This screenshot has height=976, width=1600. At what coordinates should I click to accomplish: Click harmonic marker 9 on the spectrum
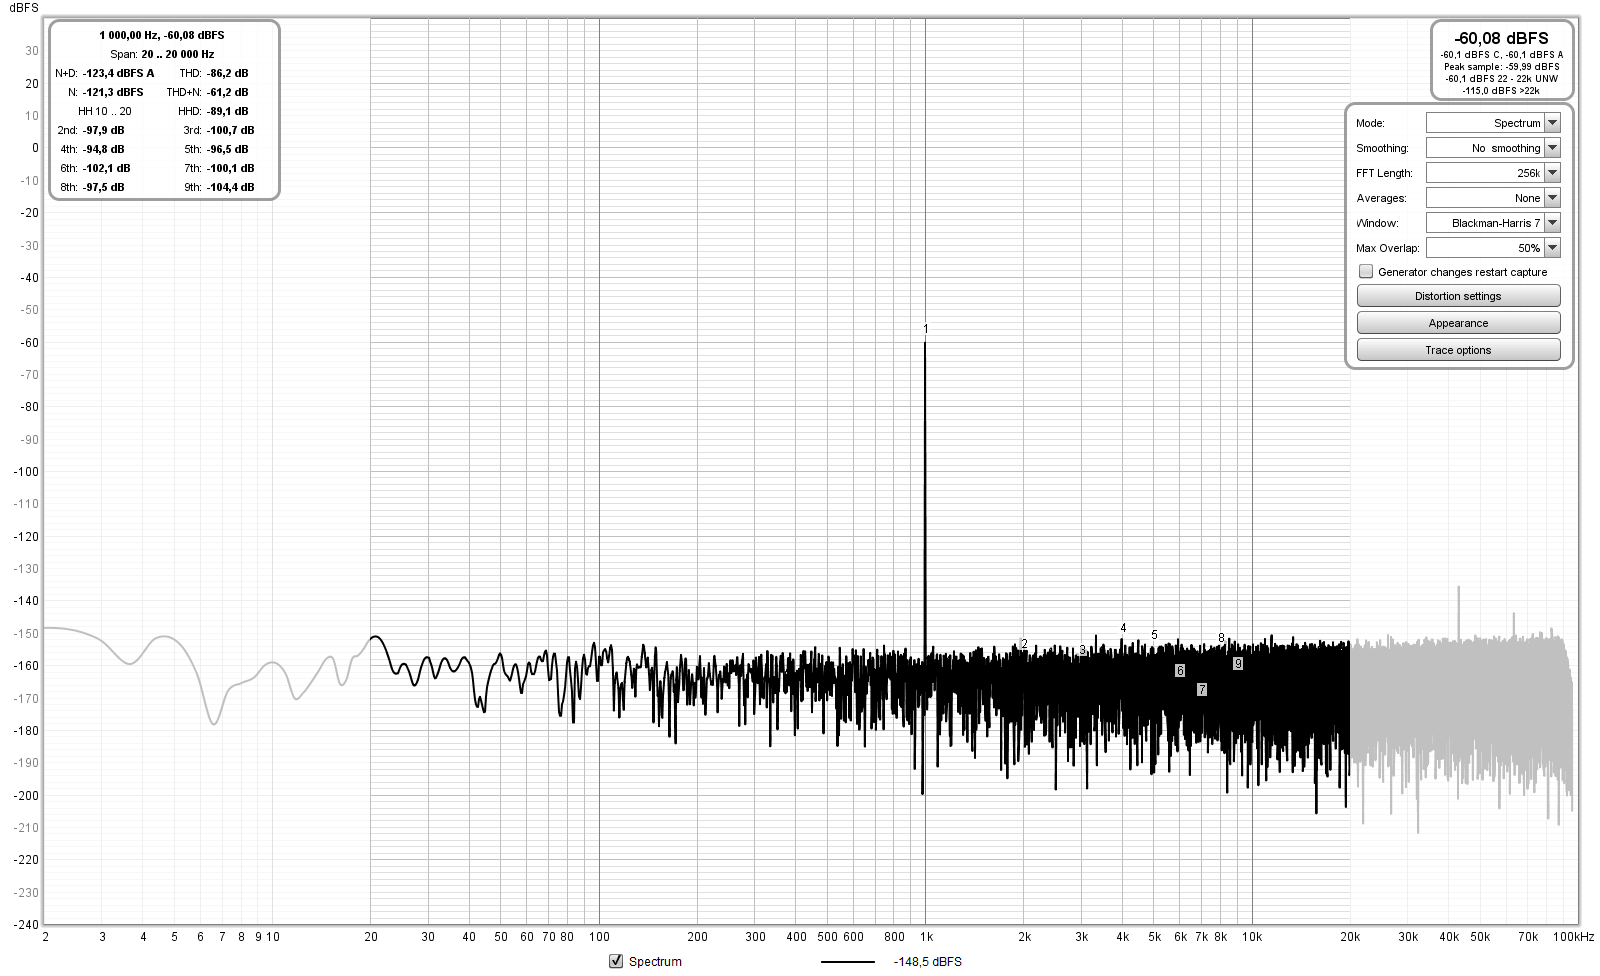point(1238,664)
